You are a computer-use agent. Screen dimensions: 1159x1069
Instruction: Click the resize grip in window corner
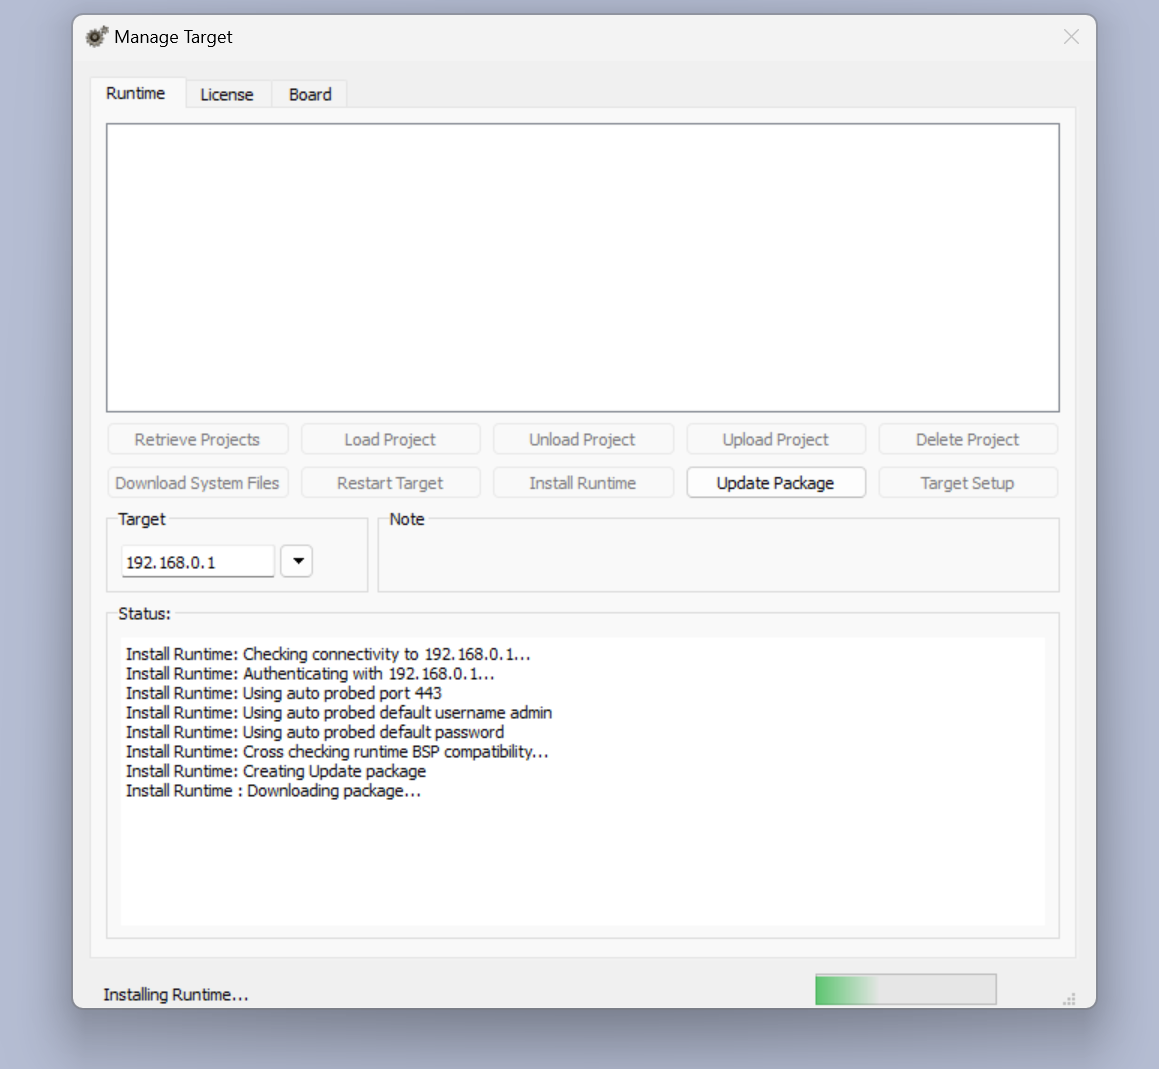tap(1069, 999)
